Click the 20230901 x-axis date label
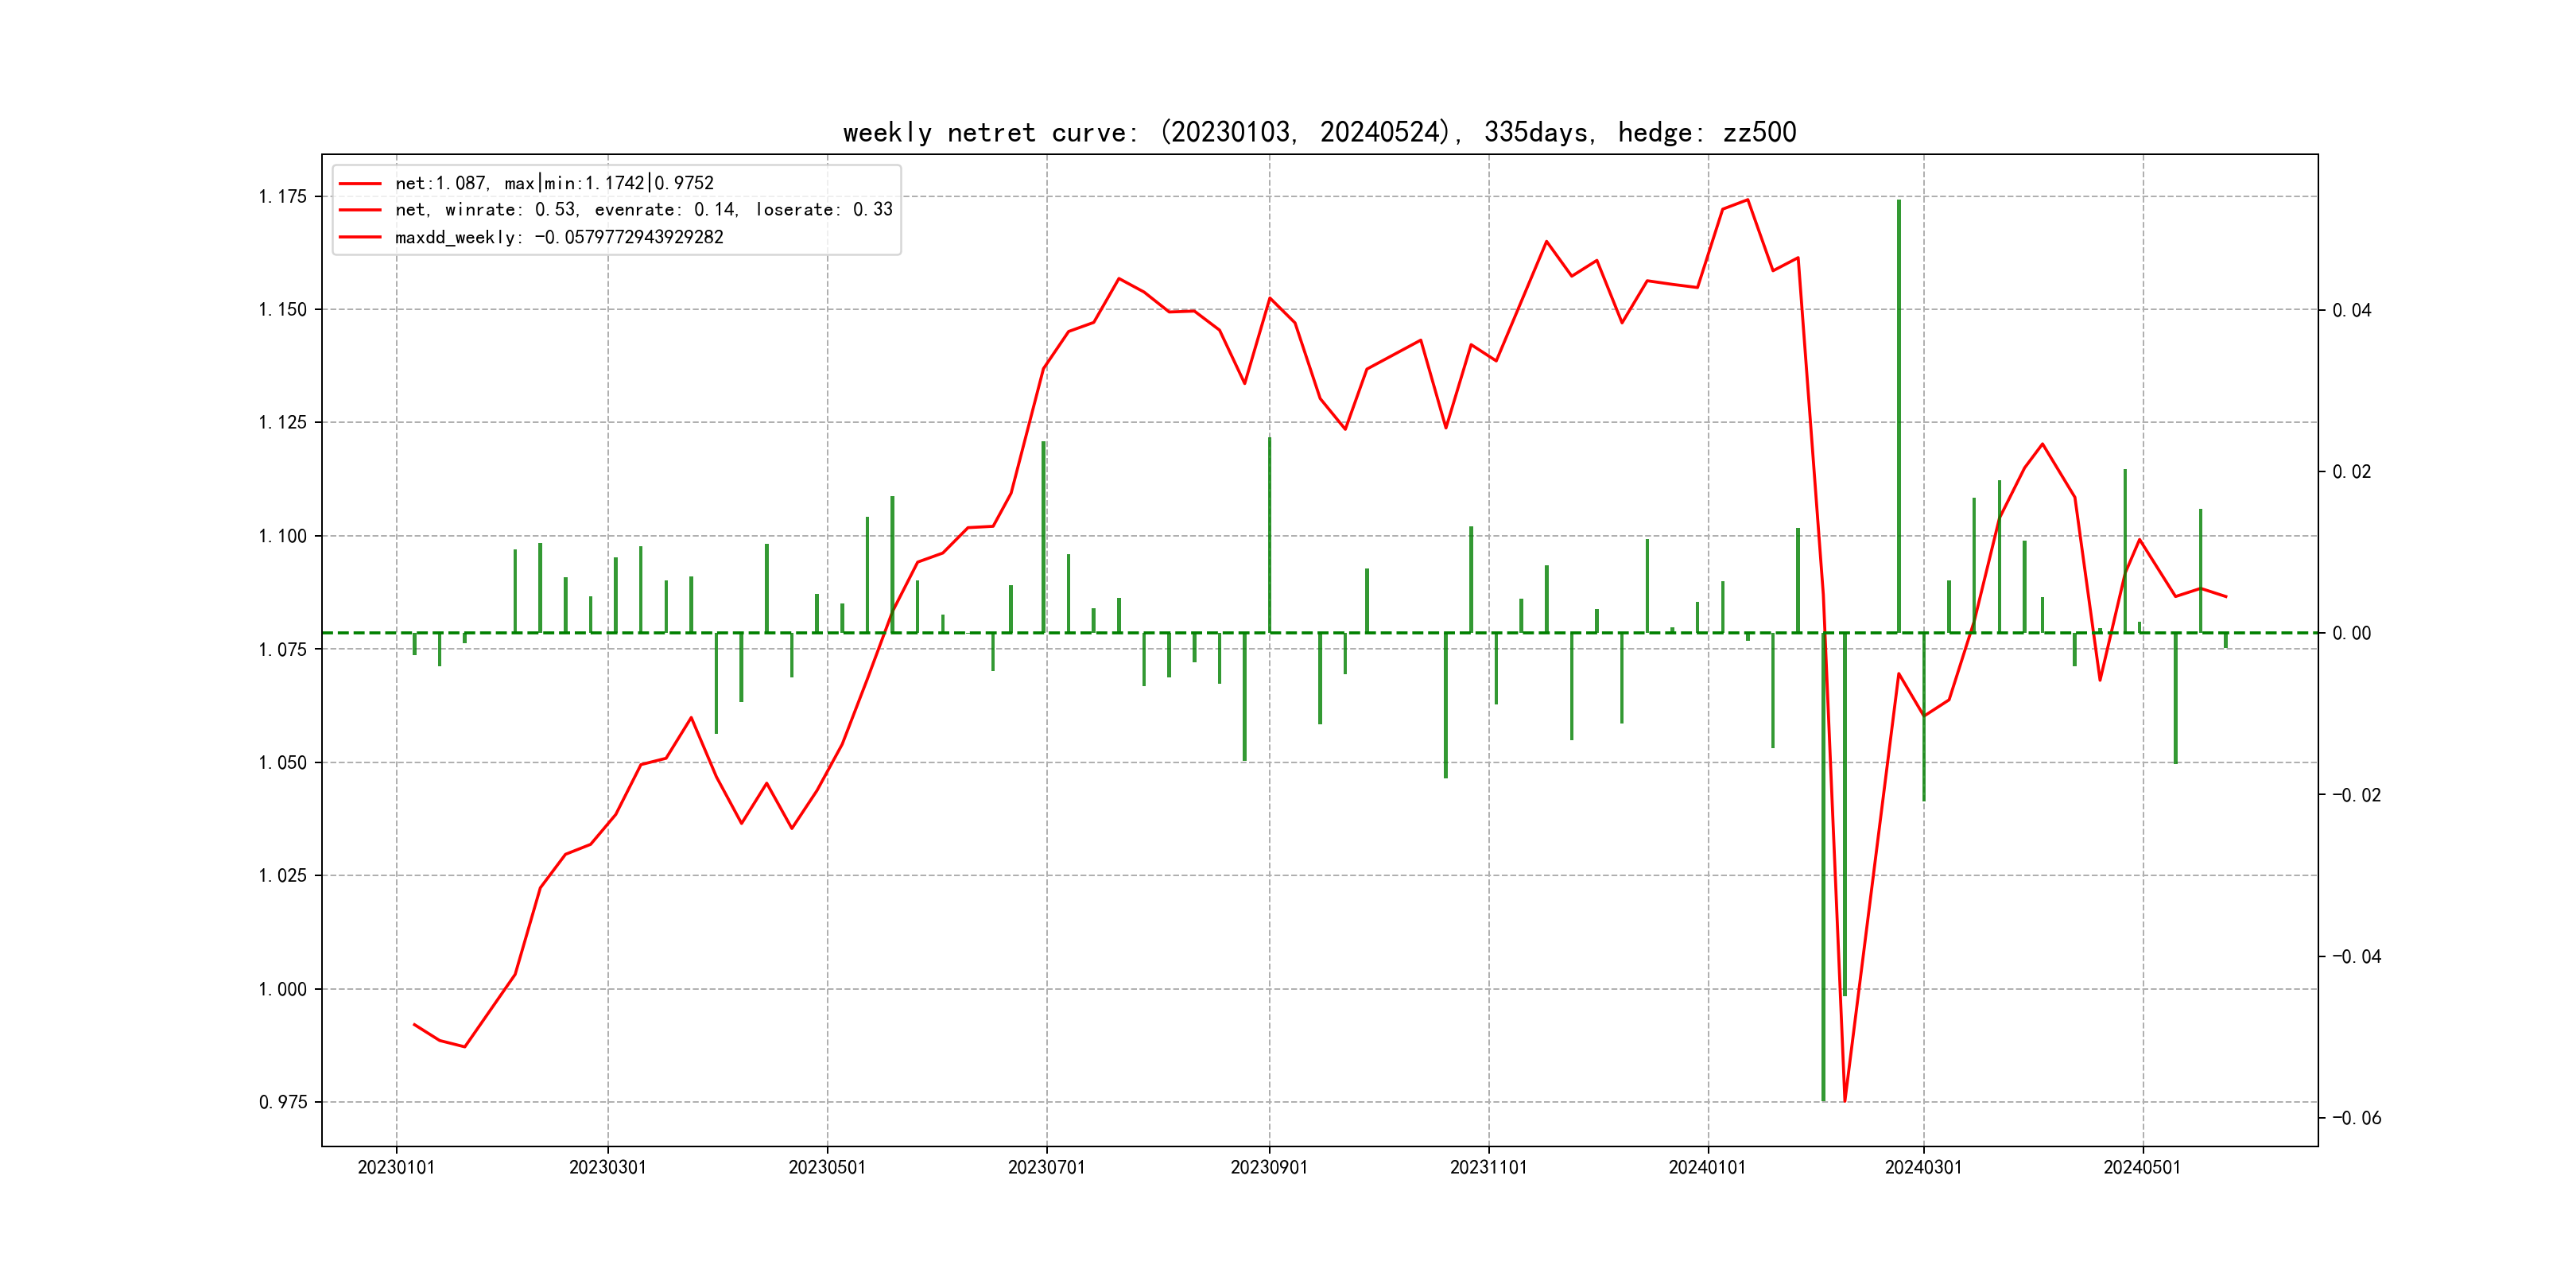Image resolution: width=2576 pixels, height=1288 pixels. [1269, 1167]
